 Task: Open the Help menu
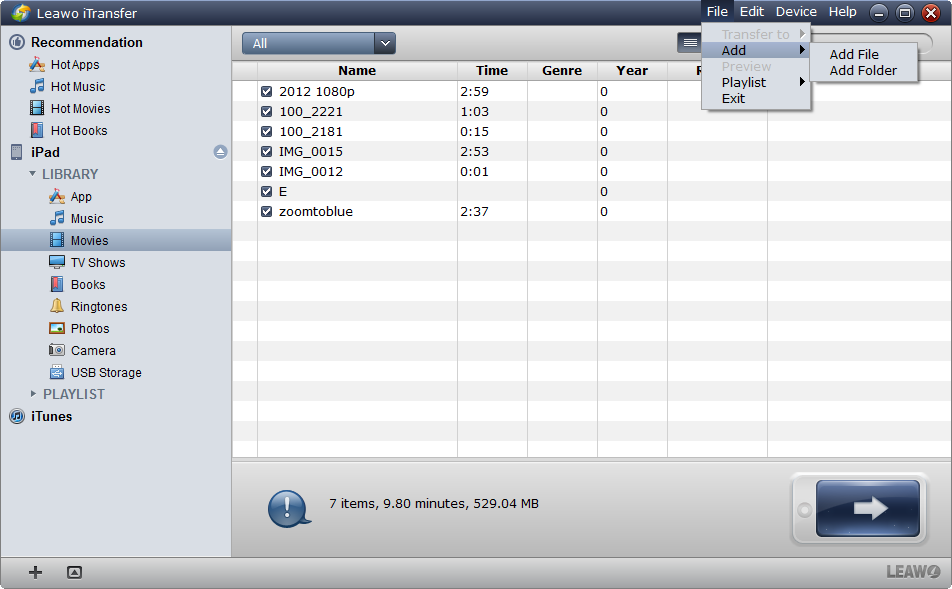[843, 12]
